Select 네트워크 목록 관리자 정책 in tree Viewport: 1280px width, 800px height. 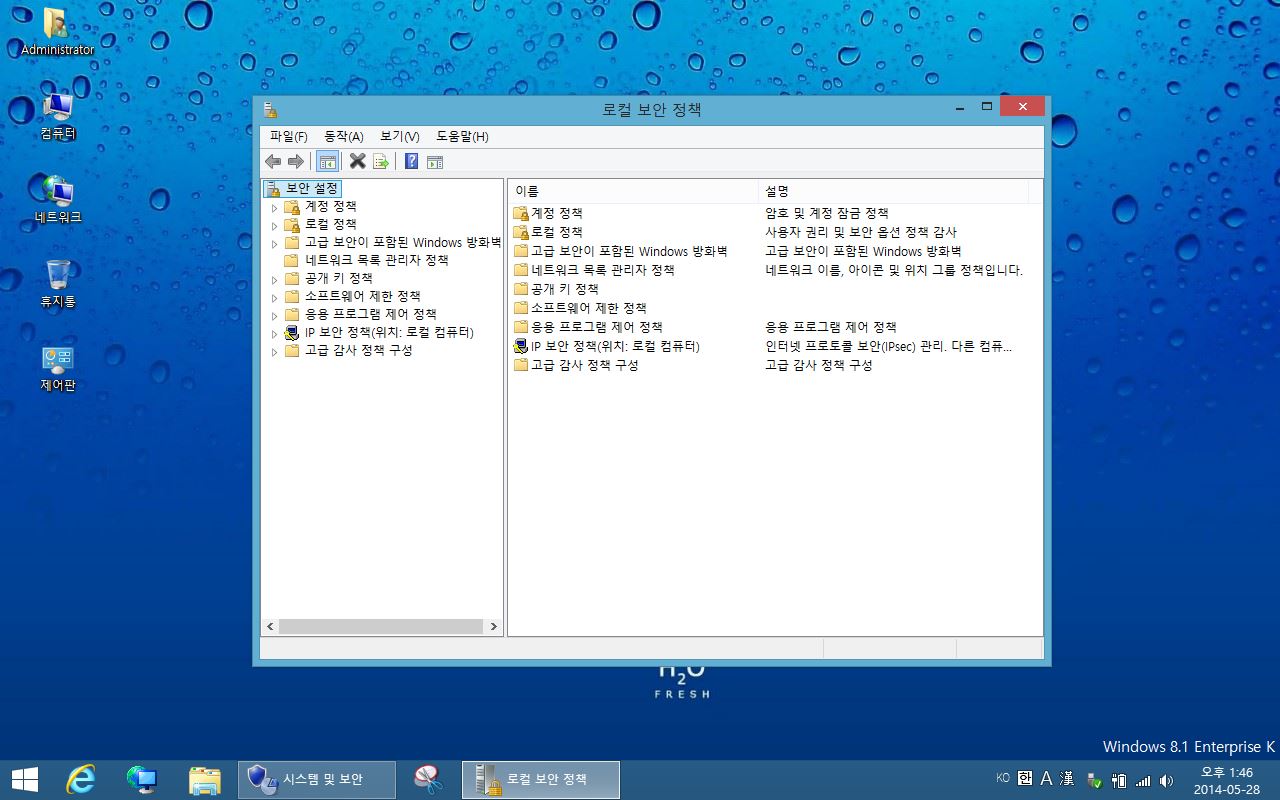coord(376,260)
